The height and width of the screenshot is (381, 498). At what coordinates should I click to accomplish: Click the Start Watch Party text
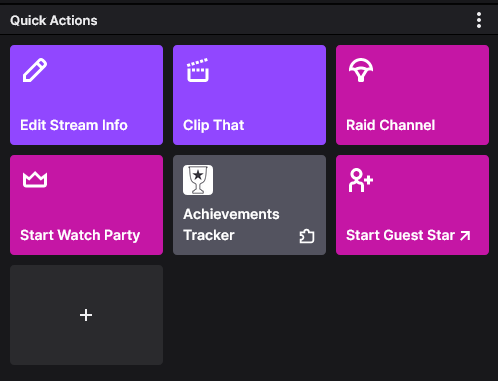80,236
